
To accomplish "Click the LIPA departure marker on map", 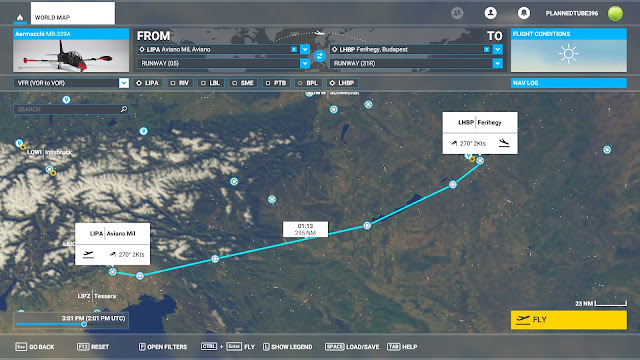I will (x=113, y=271).
